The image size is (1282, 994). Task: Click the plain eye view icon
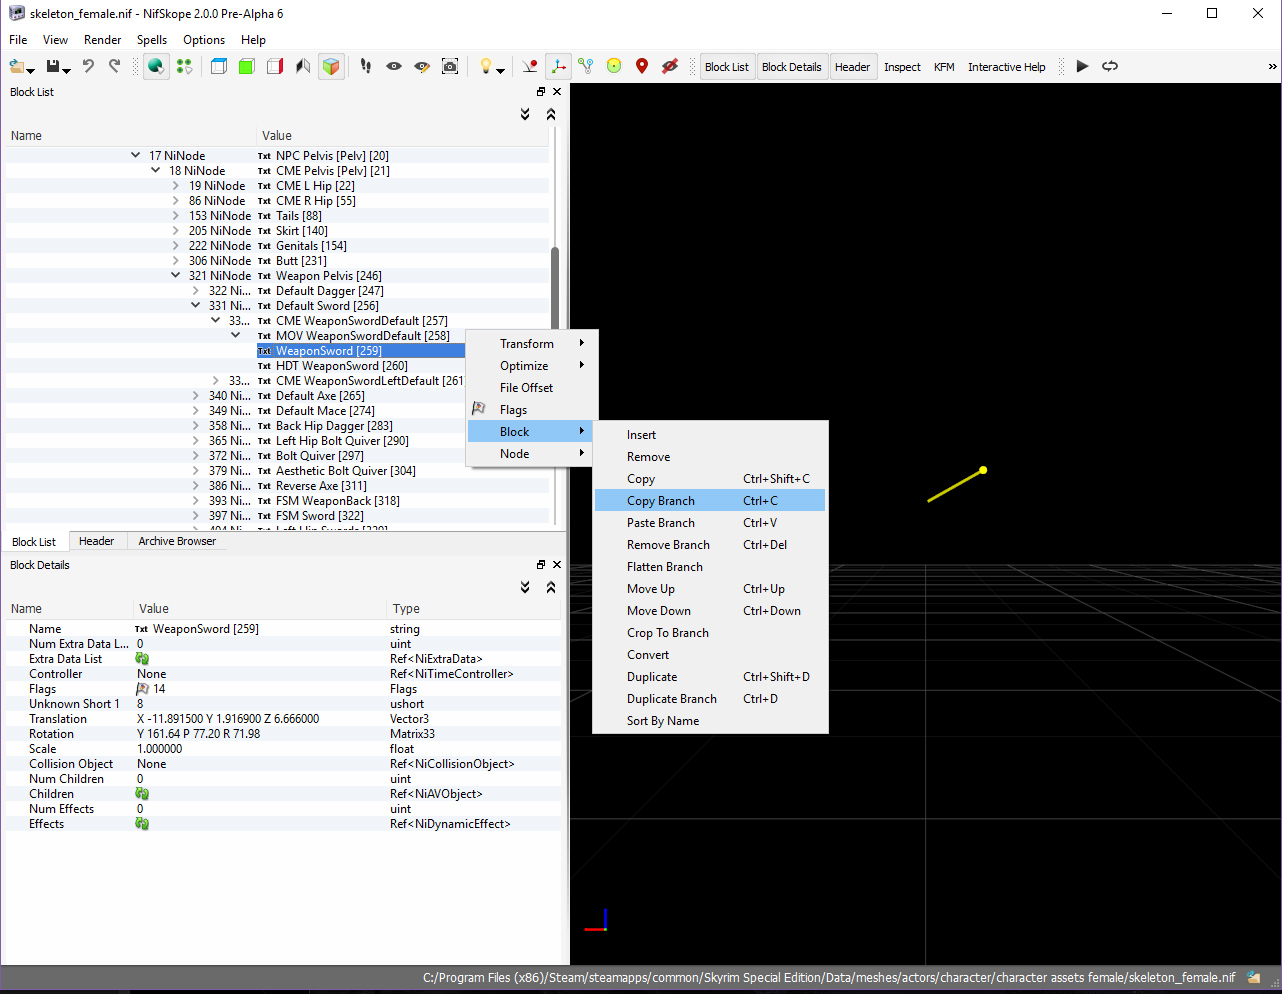[x=394, y=67]
